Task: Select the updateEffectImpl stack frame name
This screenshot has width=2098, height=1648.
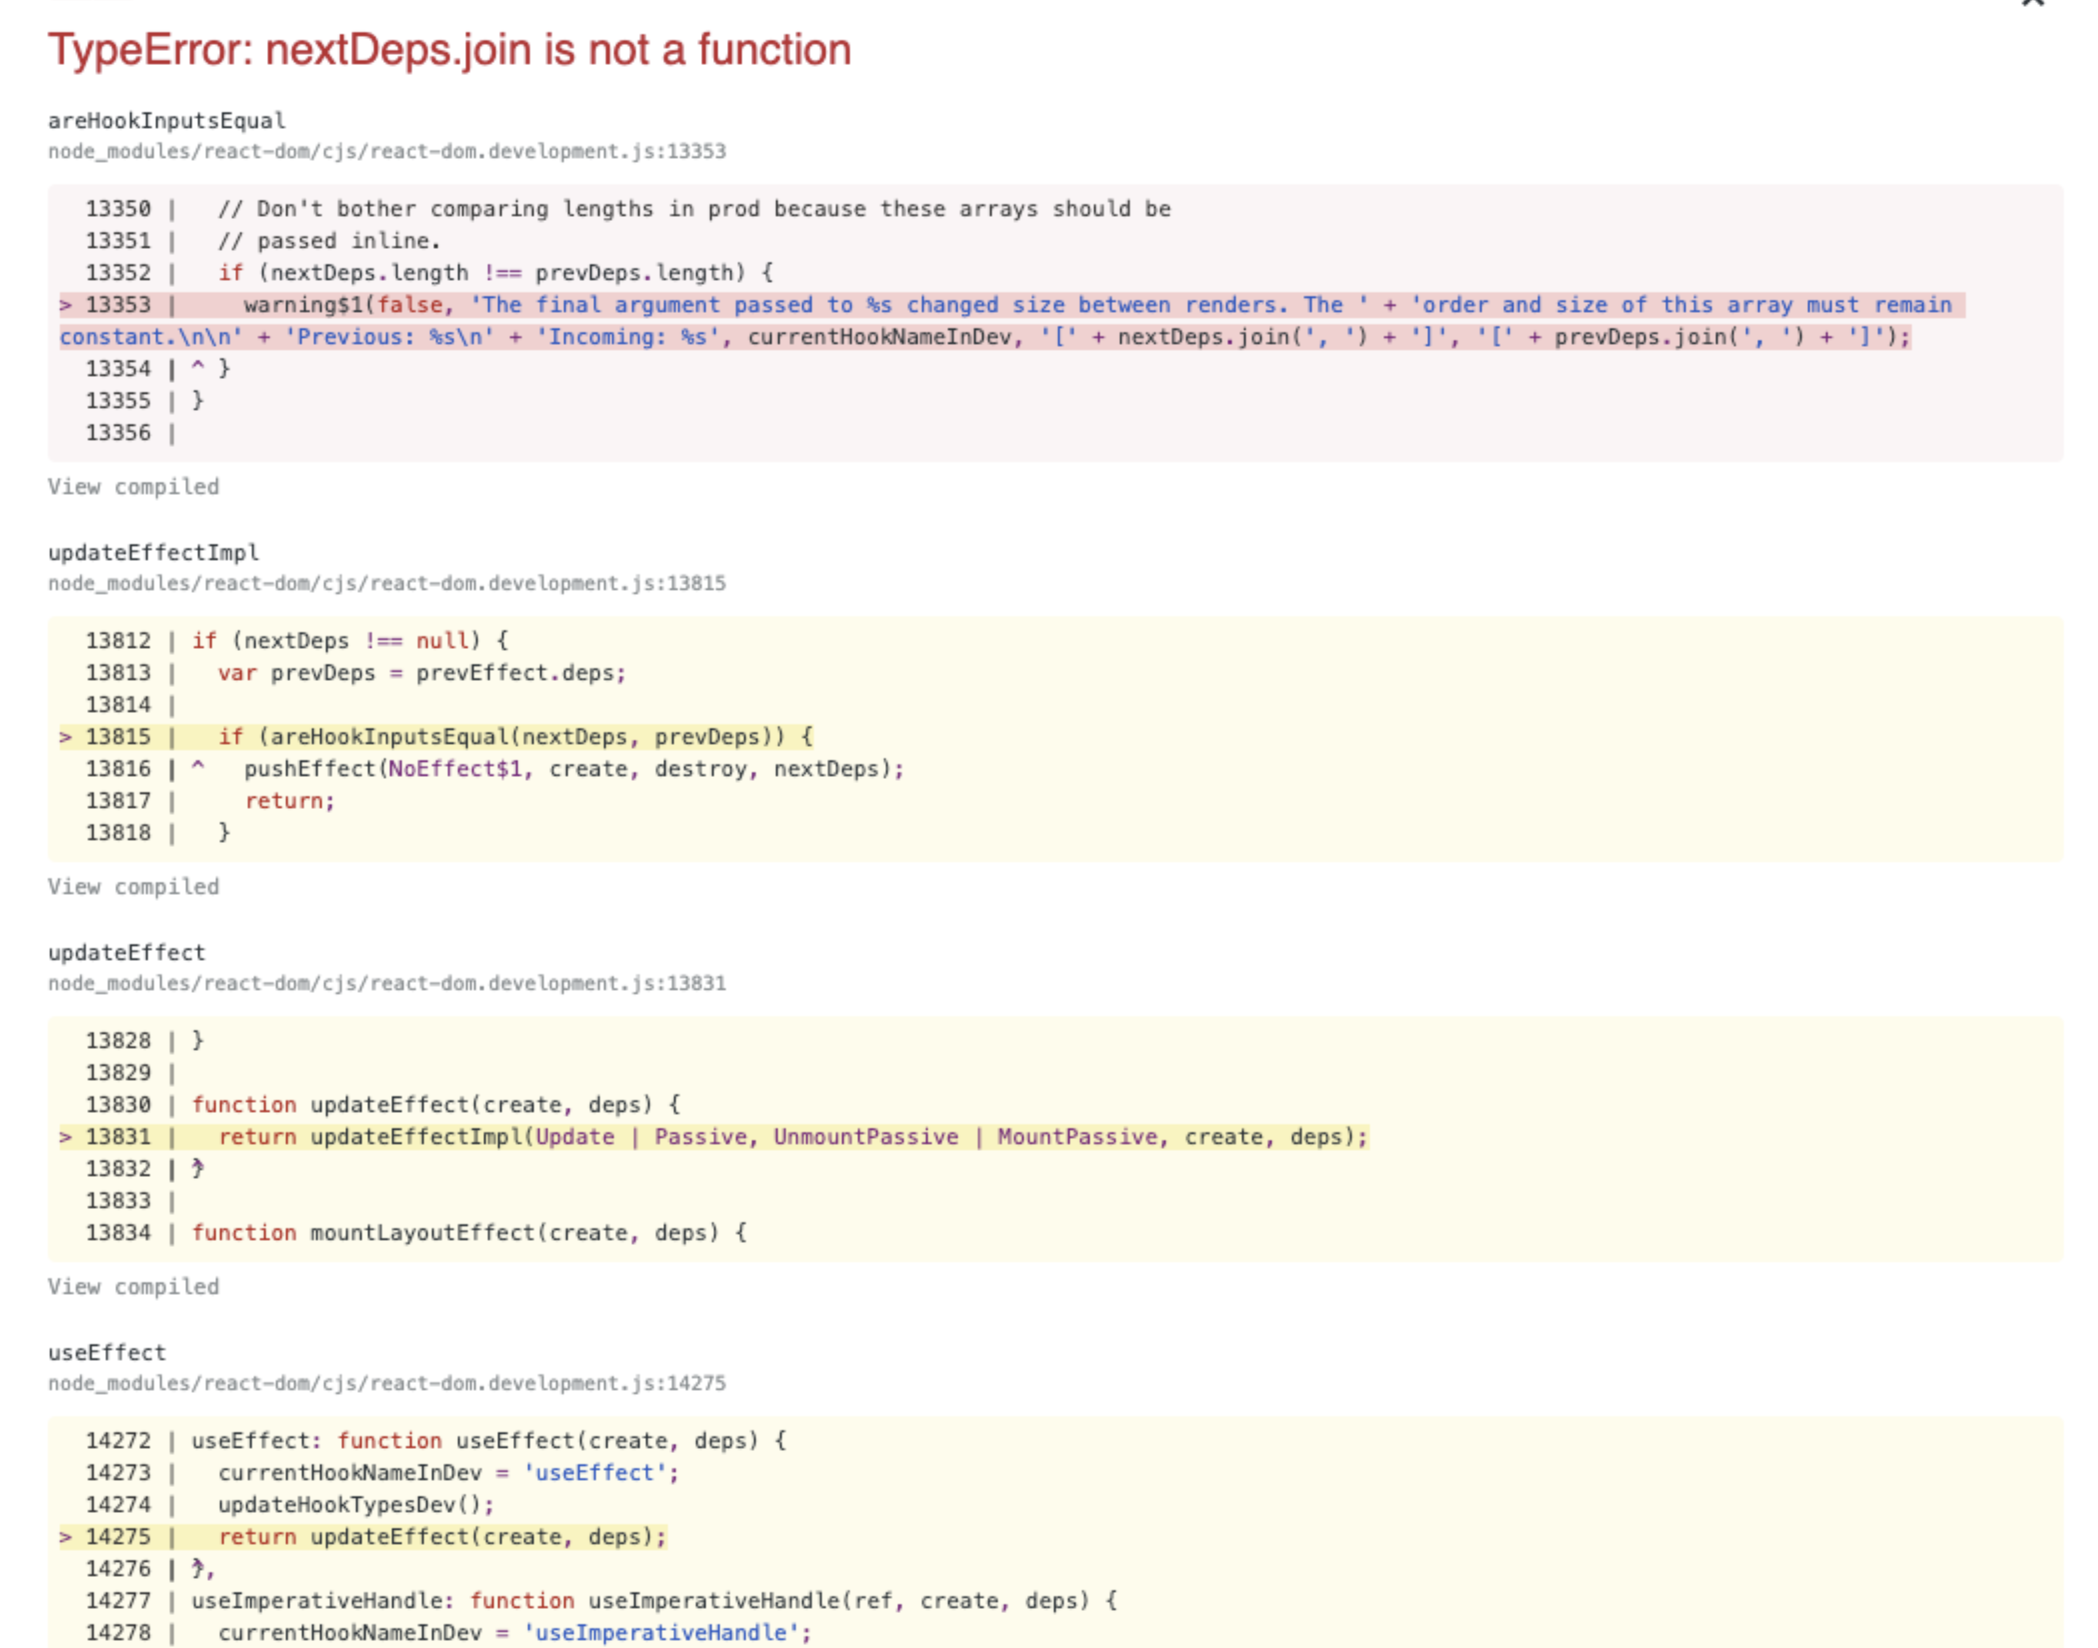Action: [x=153, y=553]
